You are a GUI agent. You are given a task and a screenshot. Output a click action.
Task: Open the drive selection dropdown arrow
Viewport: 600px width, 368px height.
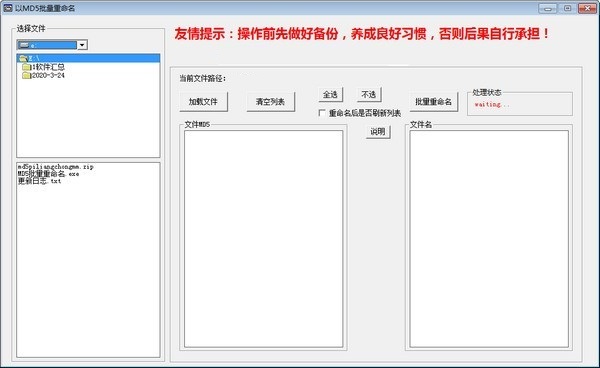82,45
